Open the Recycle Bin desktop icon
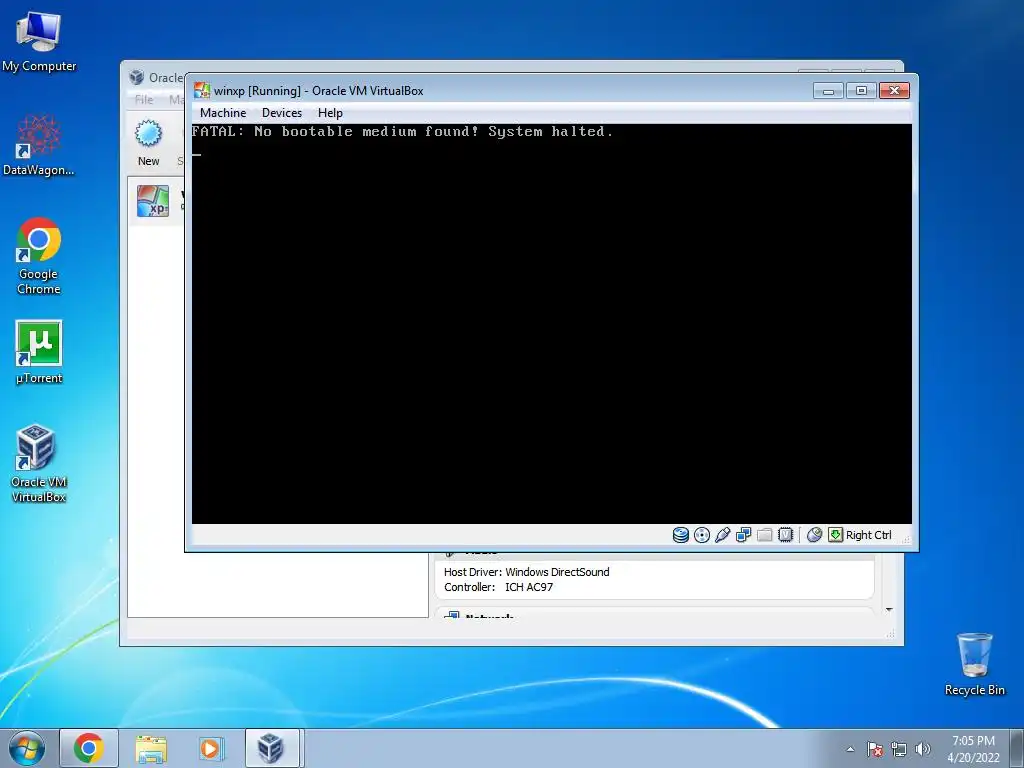Image resolution: width=1024 pixels, height=768 pixels. click(974, 655)
